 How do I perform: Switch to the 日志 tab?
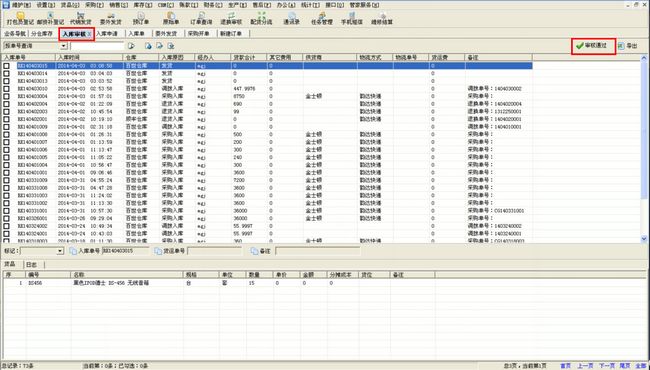tap(32, 264)
